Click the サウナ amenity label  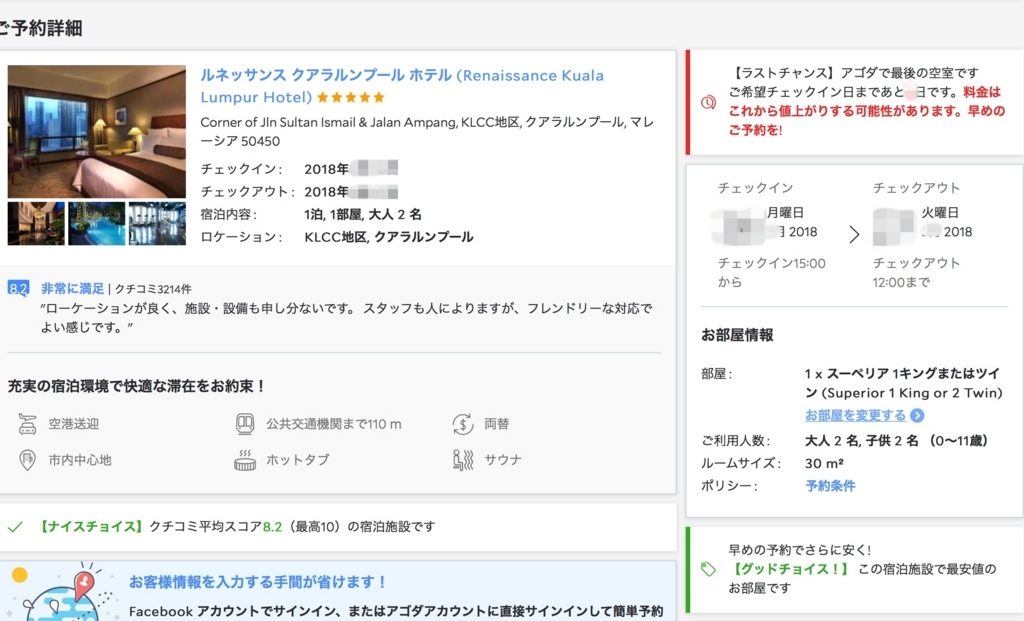[x=503, y=460]
